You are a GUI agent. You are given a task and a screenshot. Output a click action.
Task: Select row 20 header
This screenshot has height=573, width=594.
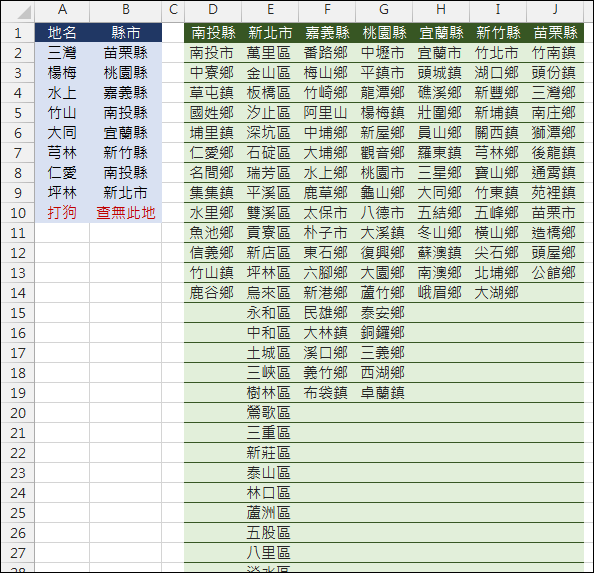click(18, 413)
